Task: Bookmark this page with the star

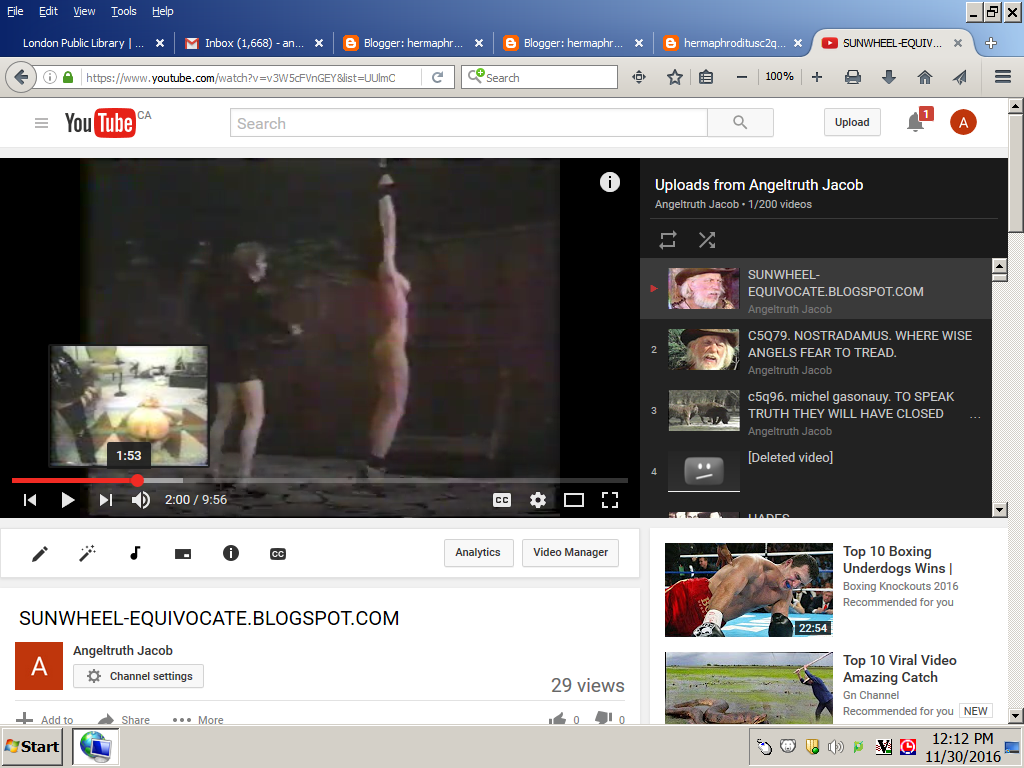Action: pyautogui.click(x=675, y=77)
